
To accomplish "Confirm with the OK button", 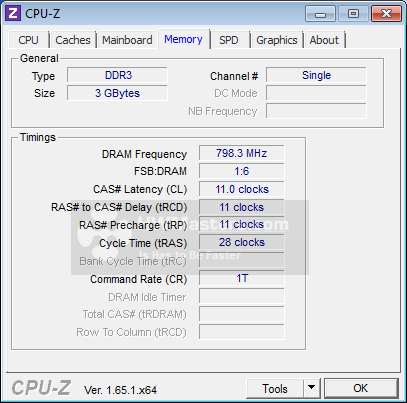I will [361, 388].
